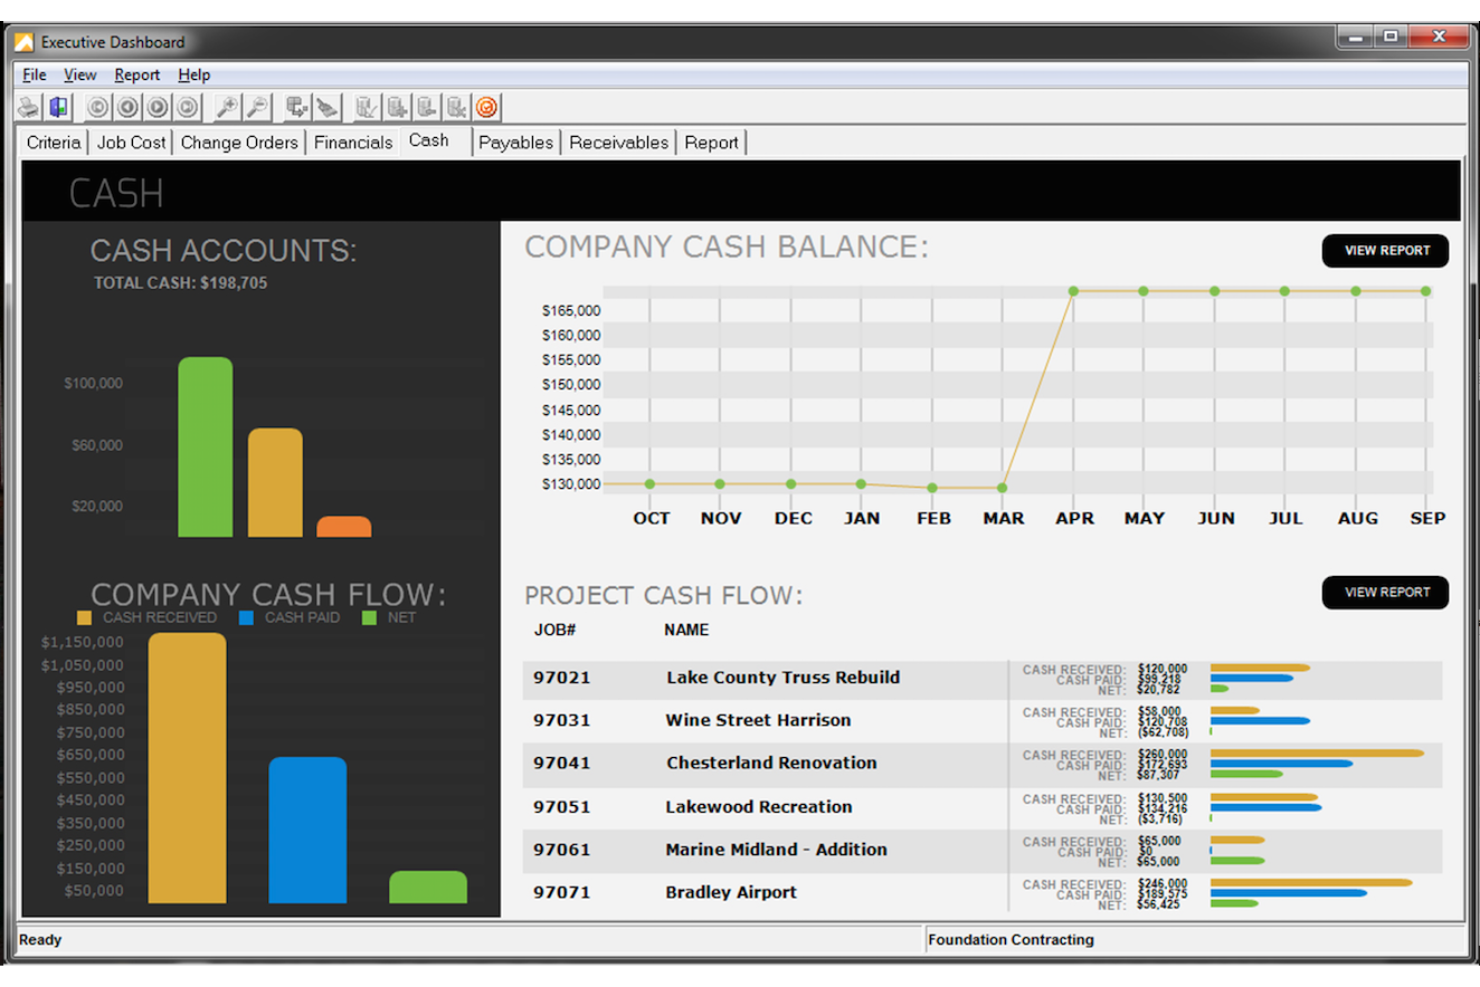Click the export data grid icon
Viewport: 1480px width, 987px height.
297,107
